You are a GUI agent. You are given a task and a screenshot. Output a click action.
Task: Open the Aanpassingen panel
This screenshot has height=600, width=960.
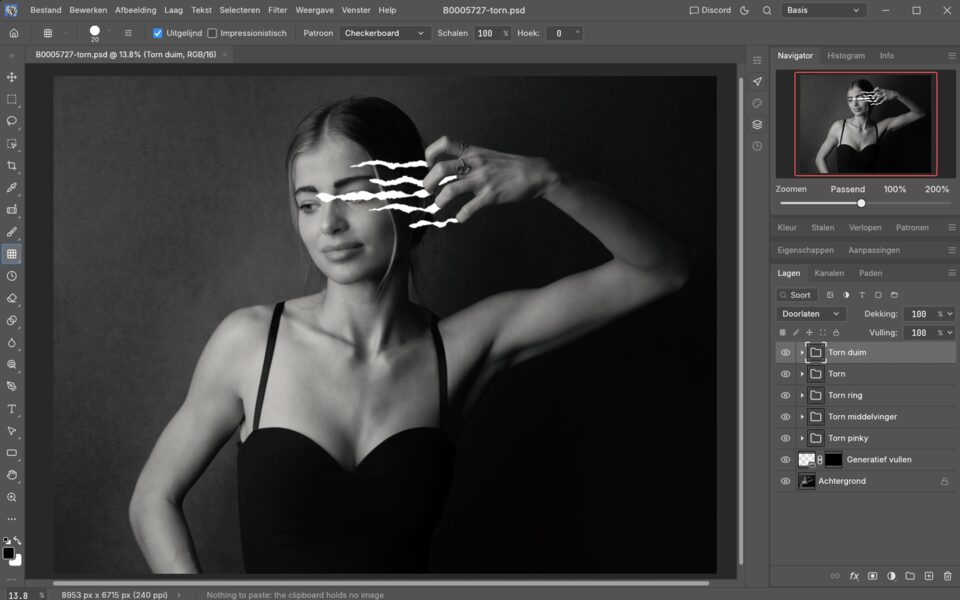[x=874, y=250]
